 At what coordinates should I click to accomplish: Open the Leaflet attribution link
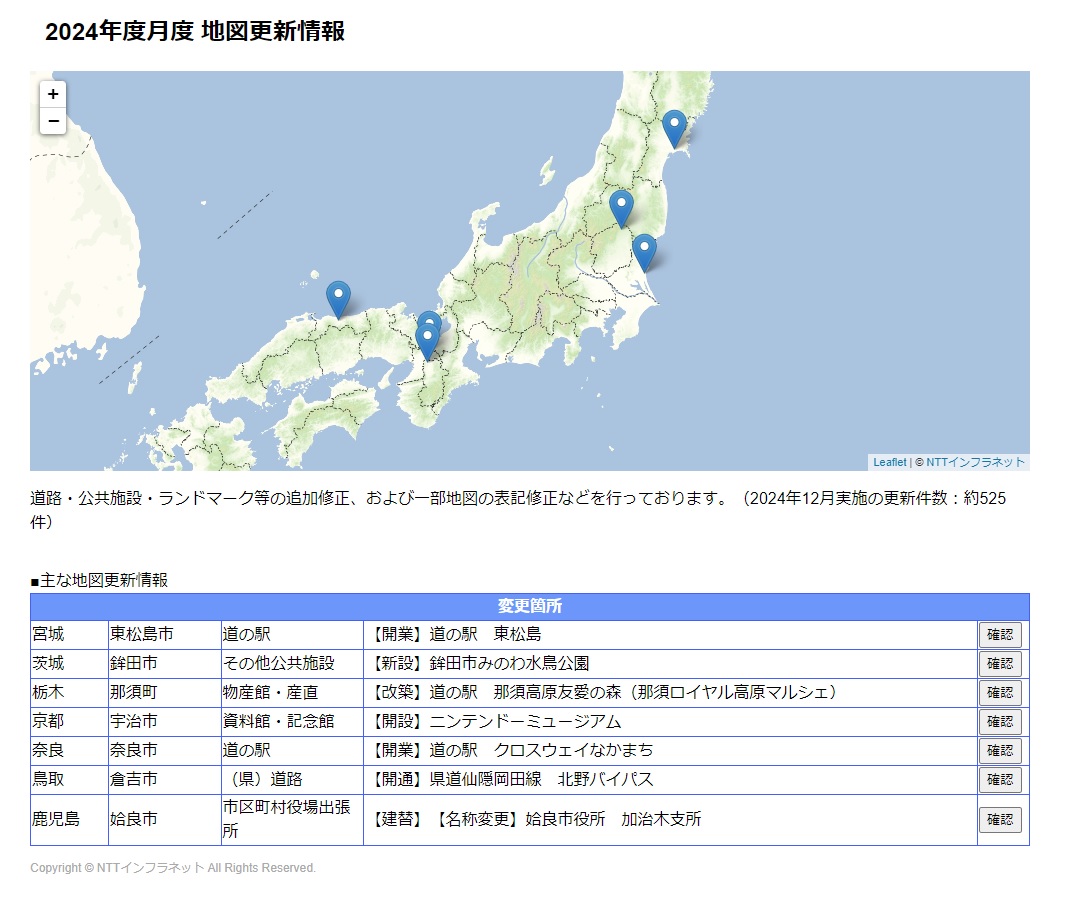tap(889, 462)
